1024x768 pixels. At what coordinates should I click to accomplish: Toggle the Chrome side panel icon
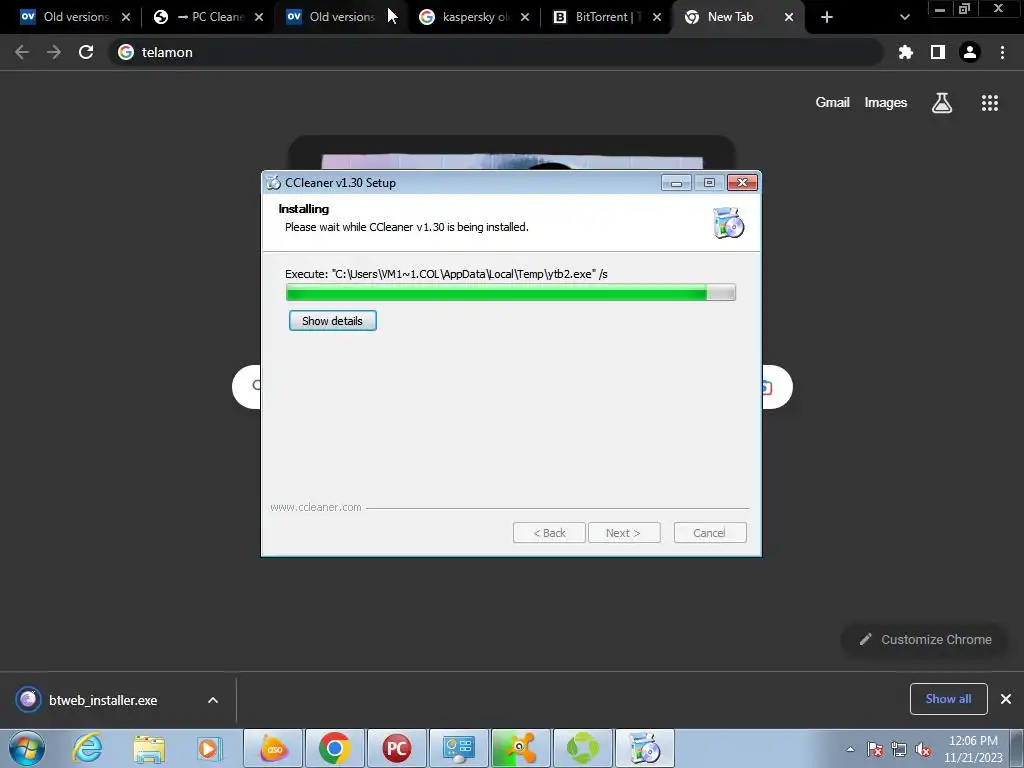pos(938,52)
